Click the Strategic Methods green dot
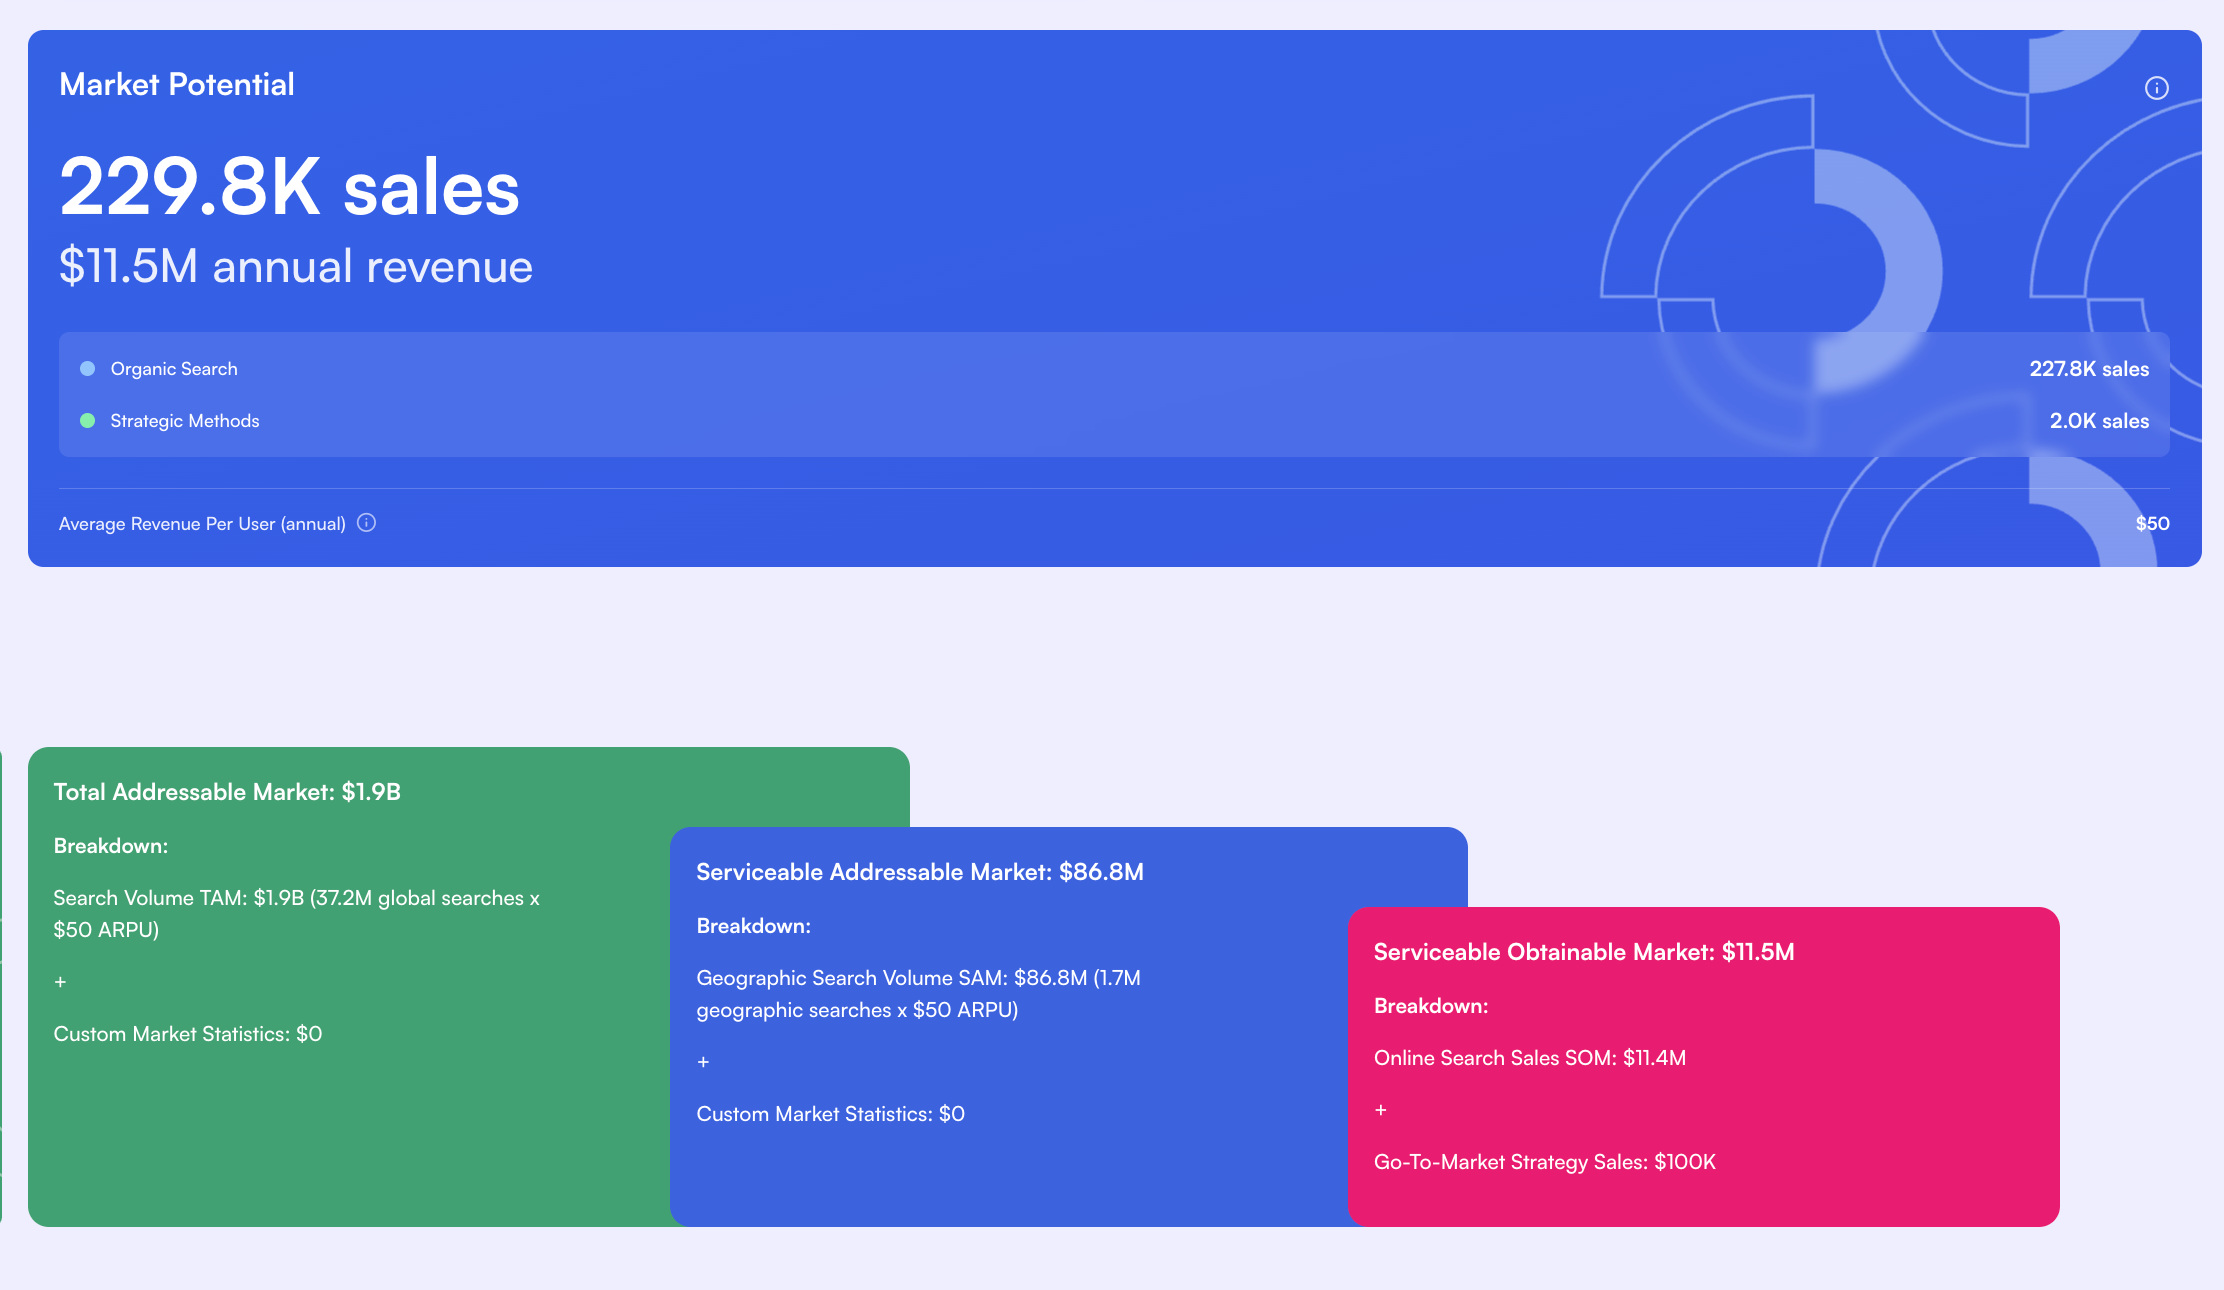Screen dimensions: 2224x1290 [x=88, y=421]
